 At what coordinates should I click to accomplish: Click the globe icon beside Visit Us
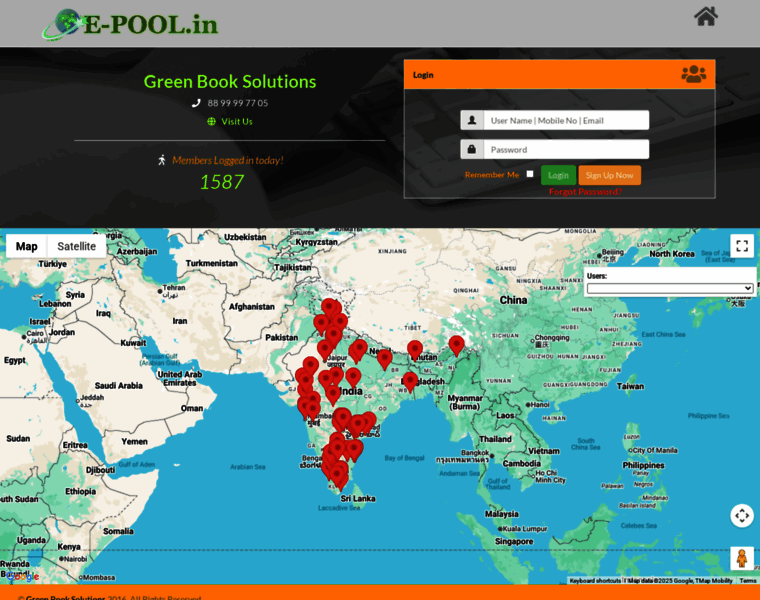point(211,121)
